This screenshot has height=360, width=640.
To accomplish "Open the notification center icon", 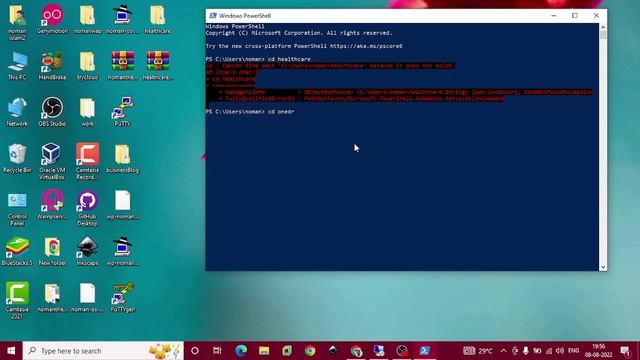I will [x=625, y=351].
